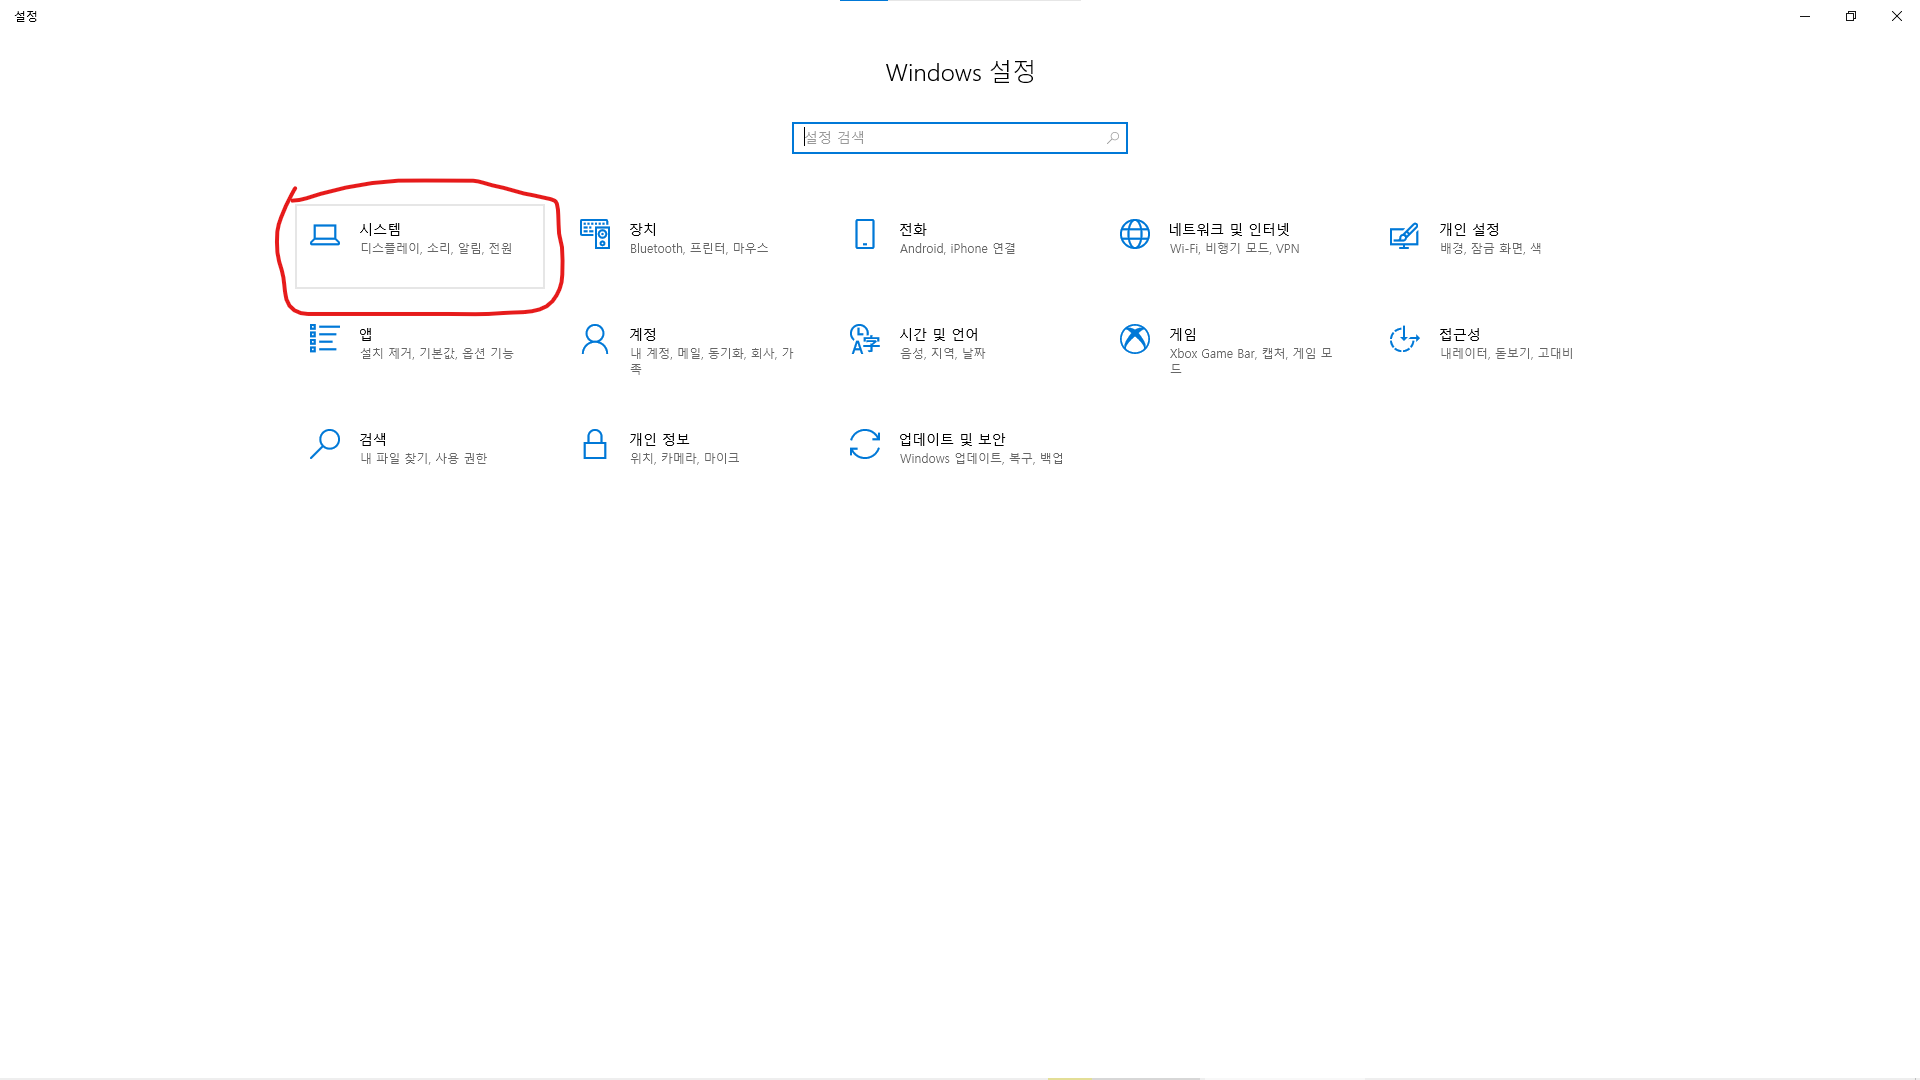Open the 개인 정보 padlock icon
The width and height of the screenshot is (1920, 1080).
click(x=595, y=444)
